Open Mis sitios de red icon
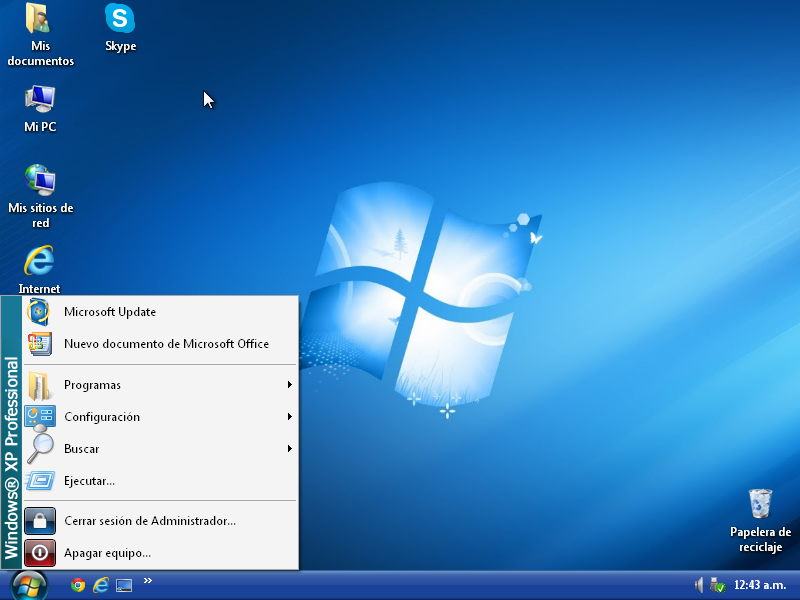This screenshot has height=600, width=800. point(40,196)
